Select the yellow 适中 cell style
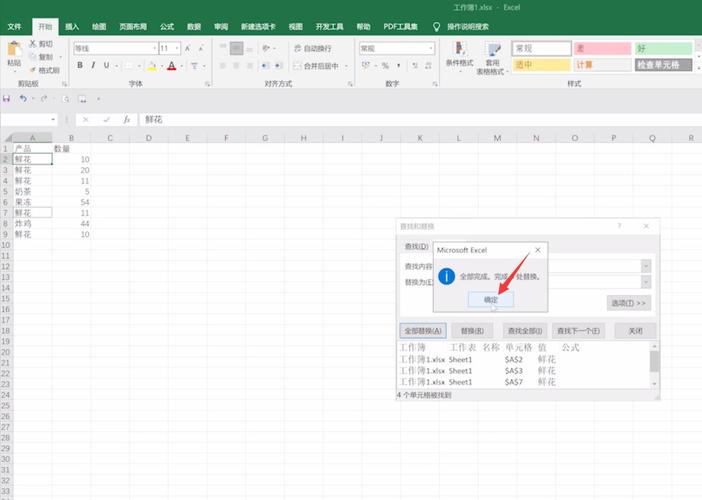 pyautogui.click(x=541, y=65)
